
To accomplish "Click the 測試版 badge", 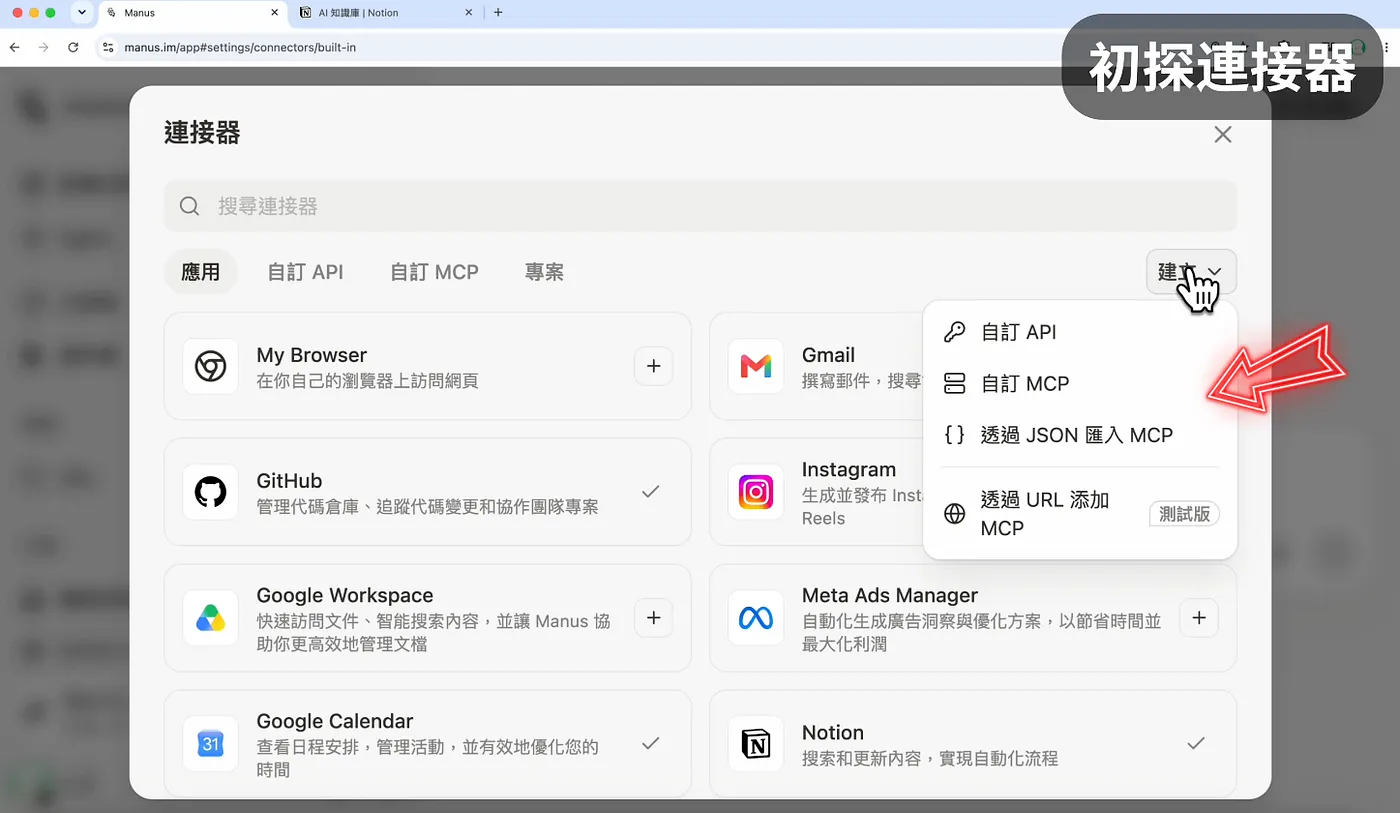I will pyautogui.click(x=1184, y=514).
